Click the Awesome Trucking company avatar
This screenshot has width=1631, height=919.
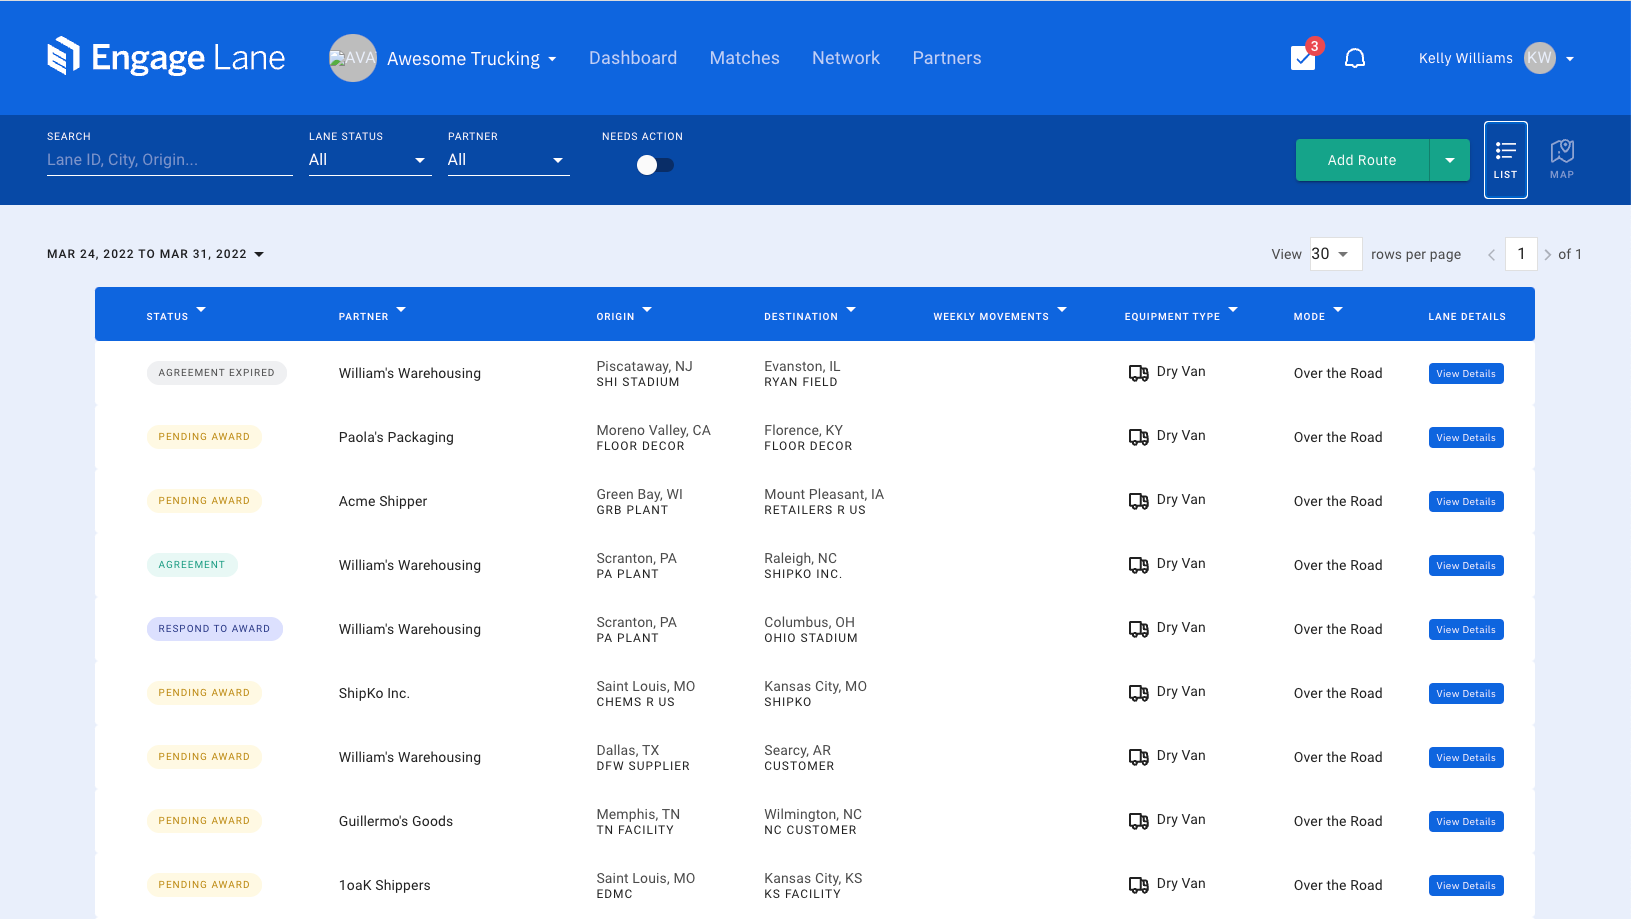coord(352,58)
